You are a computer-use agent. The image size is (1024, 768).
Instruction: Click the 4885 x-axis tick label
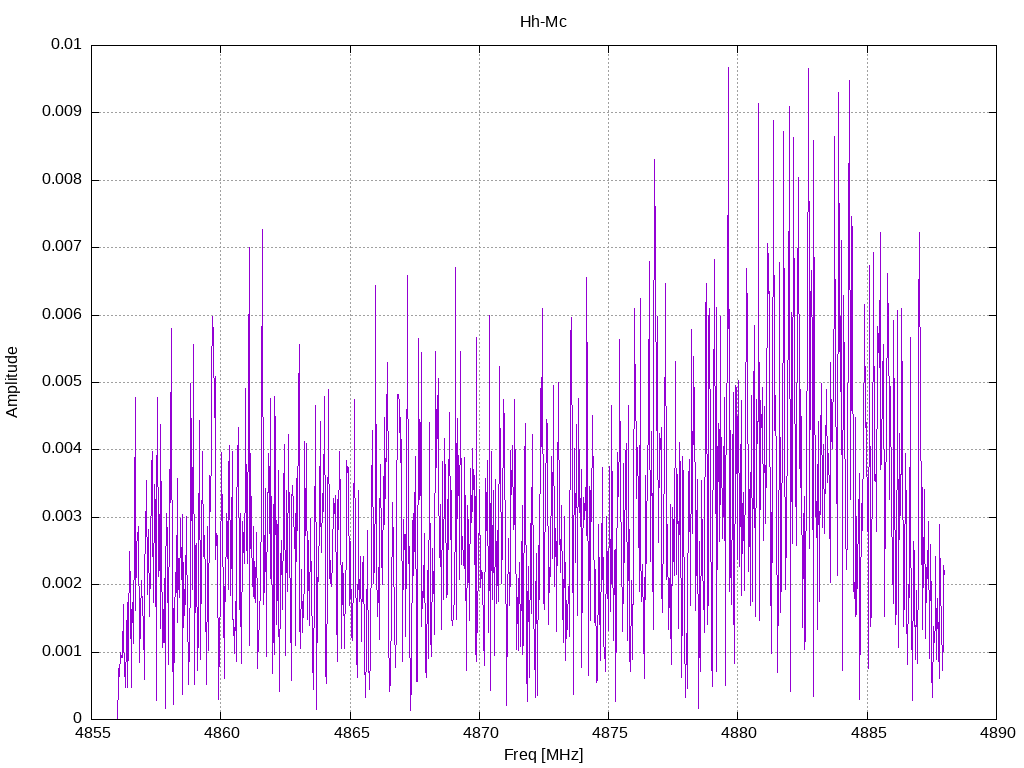(868, 733)
